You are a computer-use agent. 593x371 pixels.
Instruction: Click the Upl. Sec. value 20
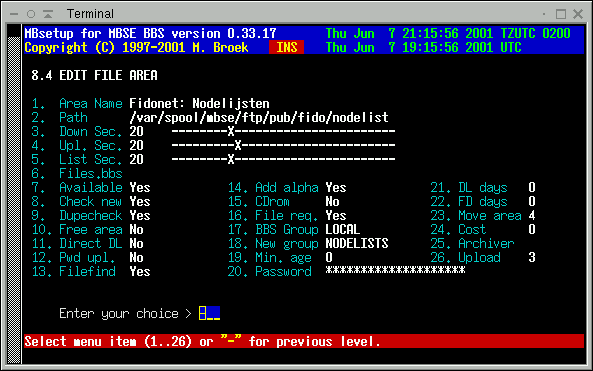pos(137,145)
